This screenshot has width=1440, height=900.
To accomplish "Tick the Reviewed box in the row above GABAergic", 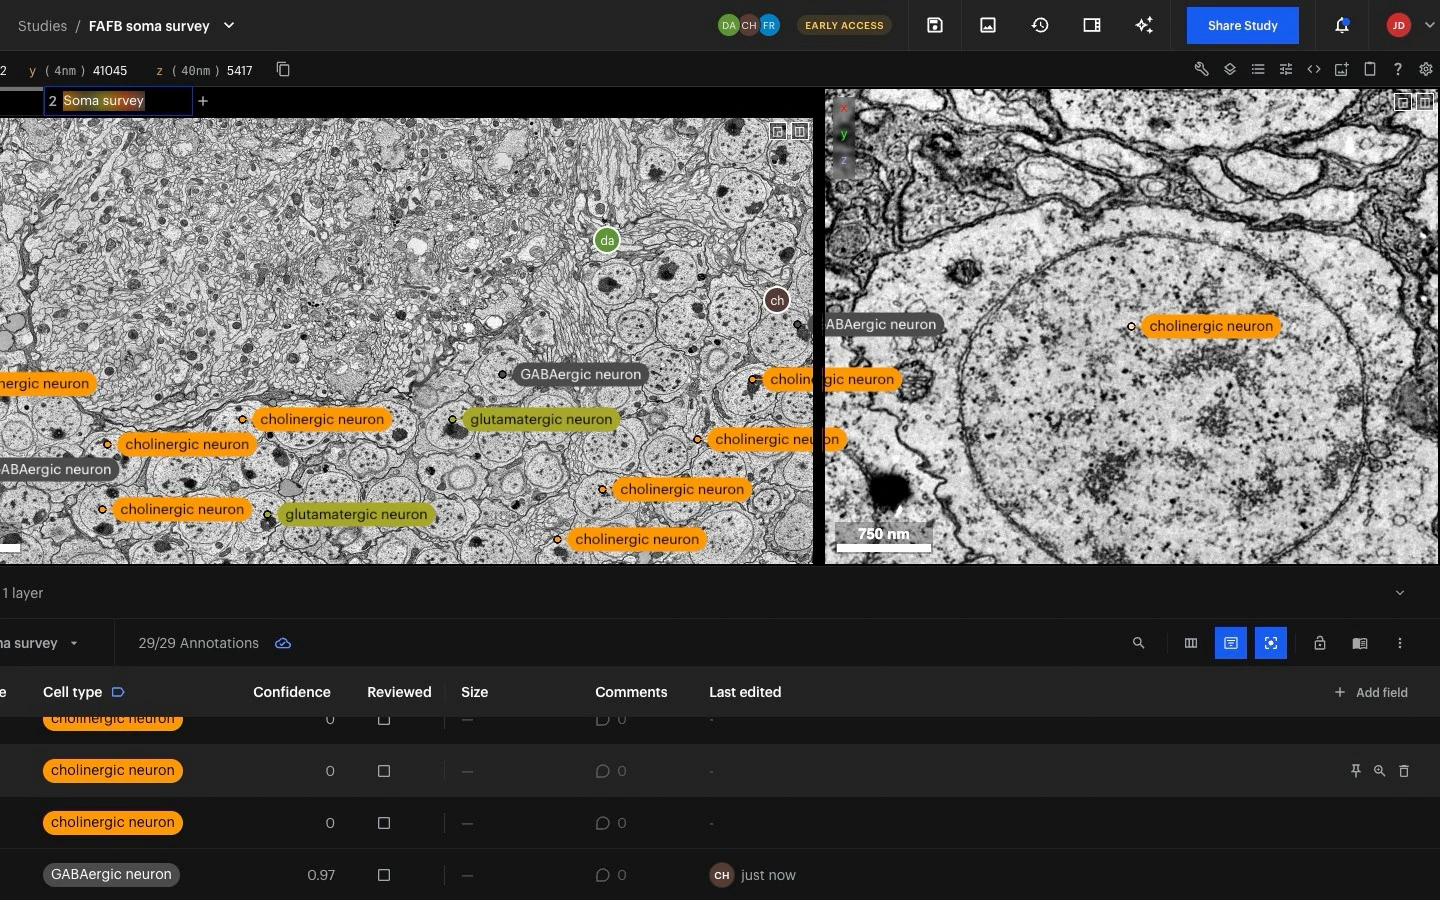I will click(384, 823).
